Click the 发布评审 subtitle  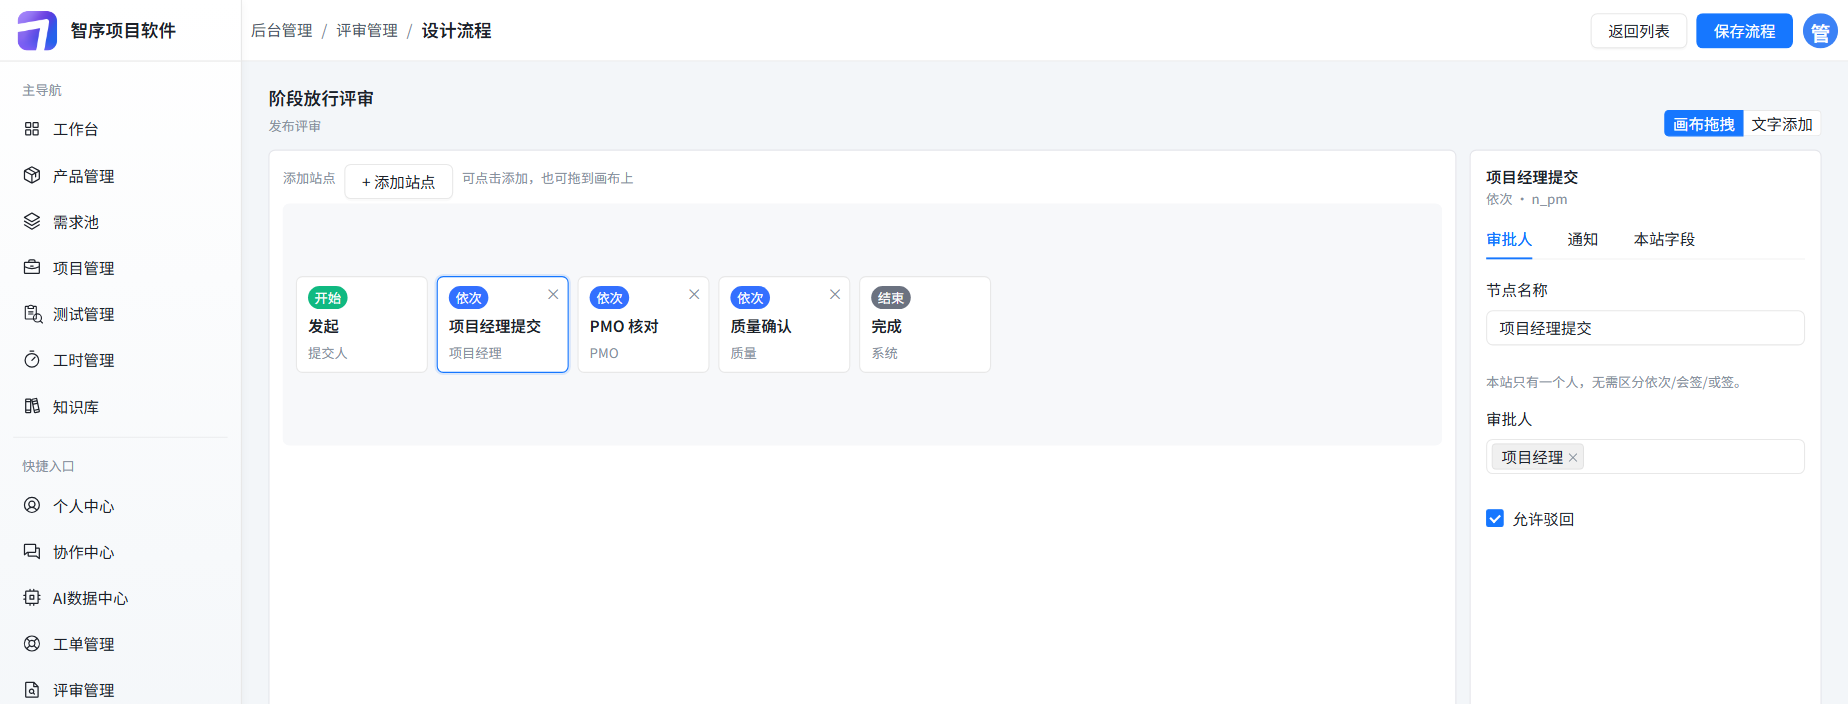[x=295, y=126]
